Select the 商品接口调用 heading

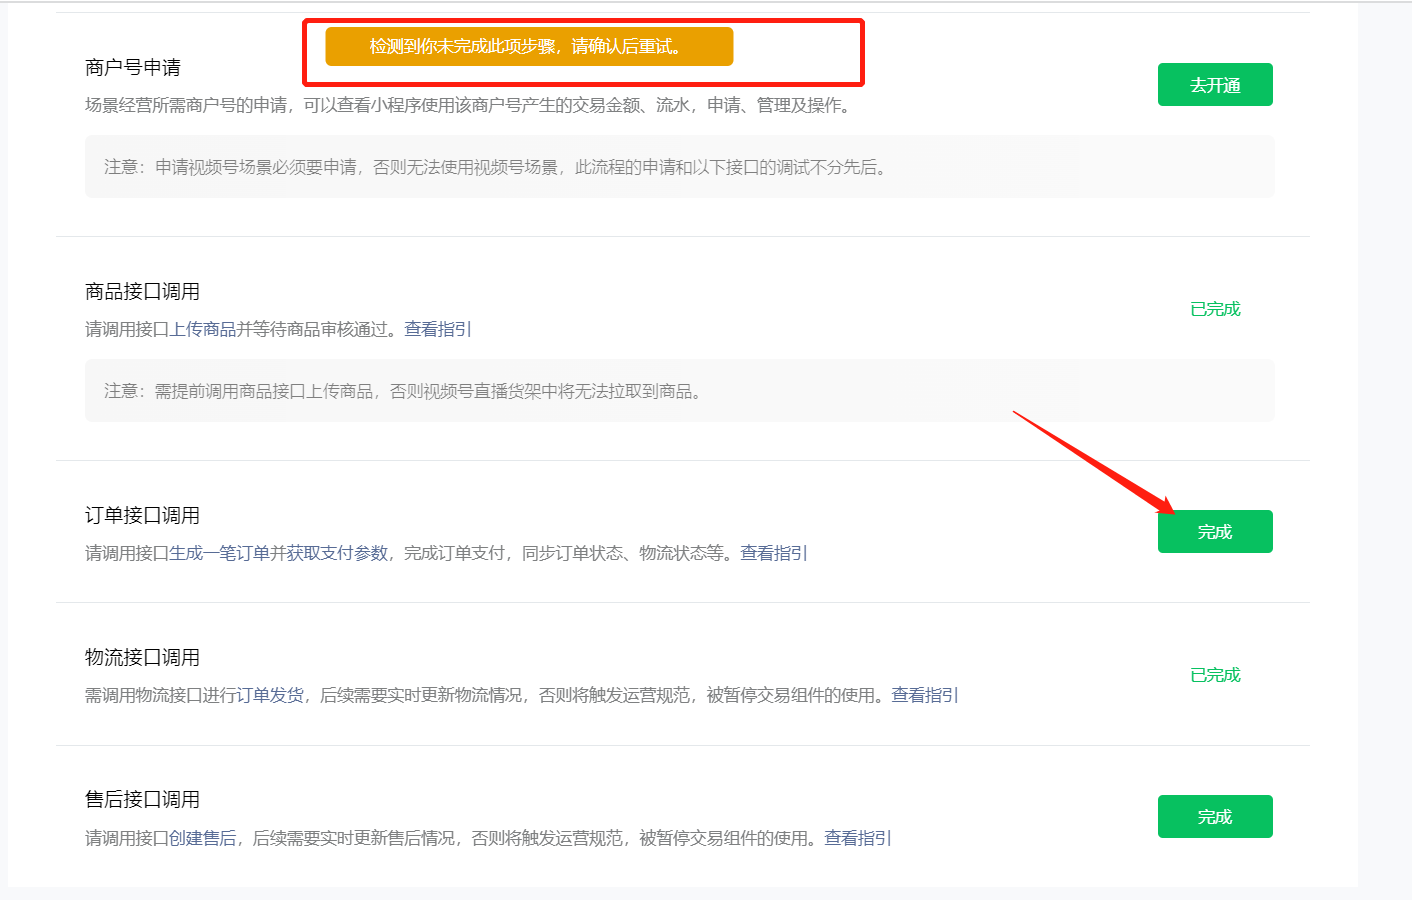pos(143,291)
